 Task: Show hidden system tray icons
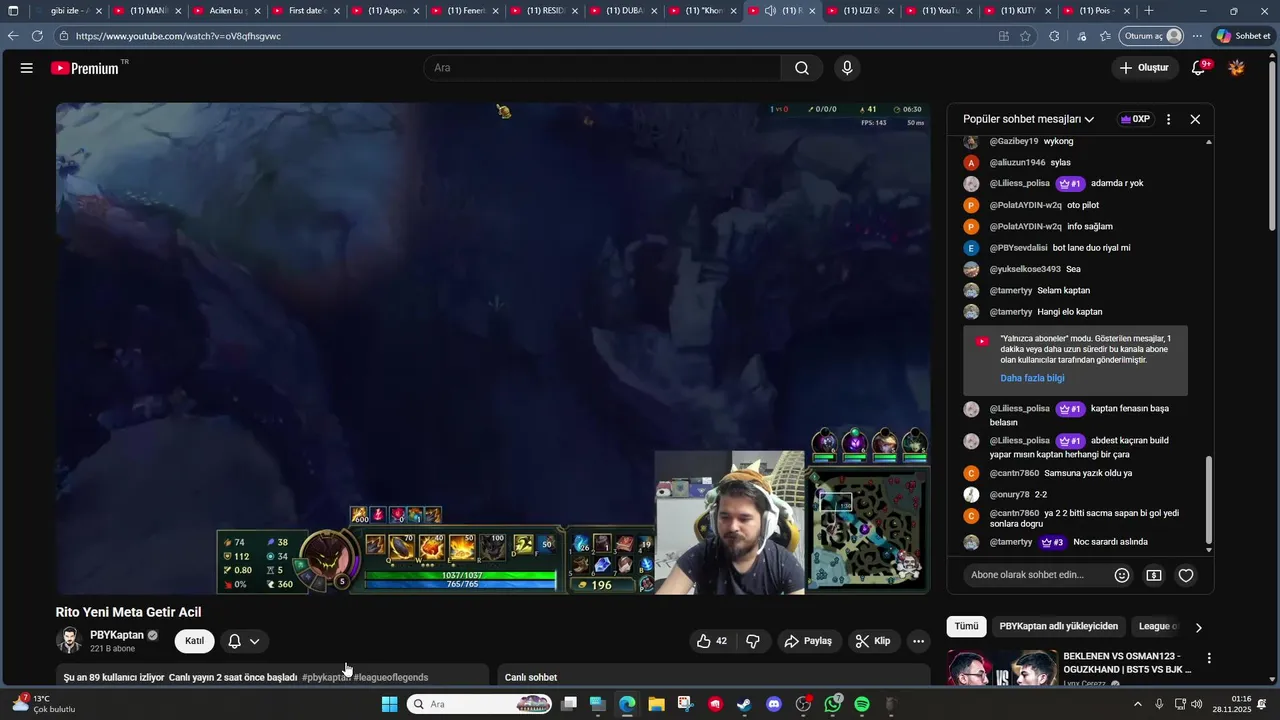tap(1137, 704)
